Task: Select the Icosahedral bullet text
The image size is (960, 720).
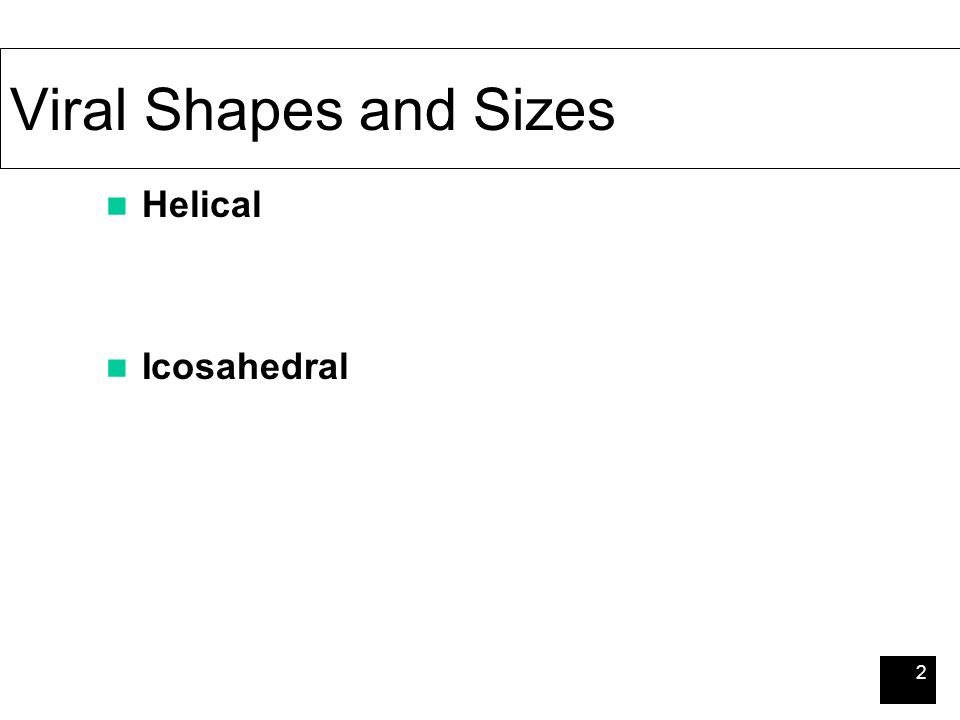Action: pyautogui.click(x=245, y=367)
